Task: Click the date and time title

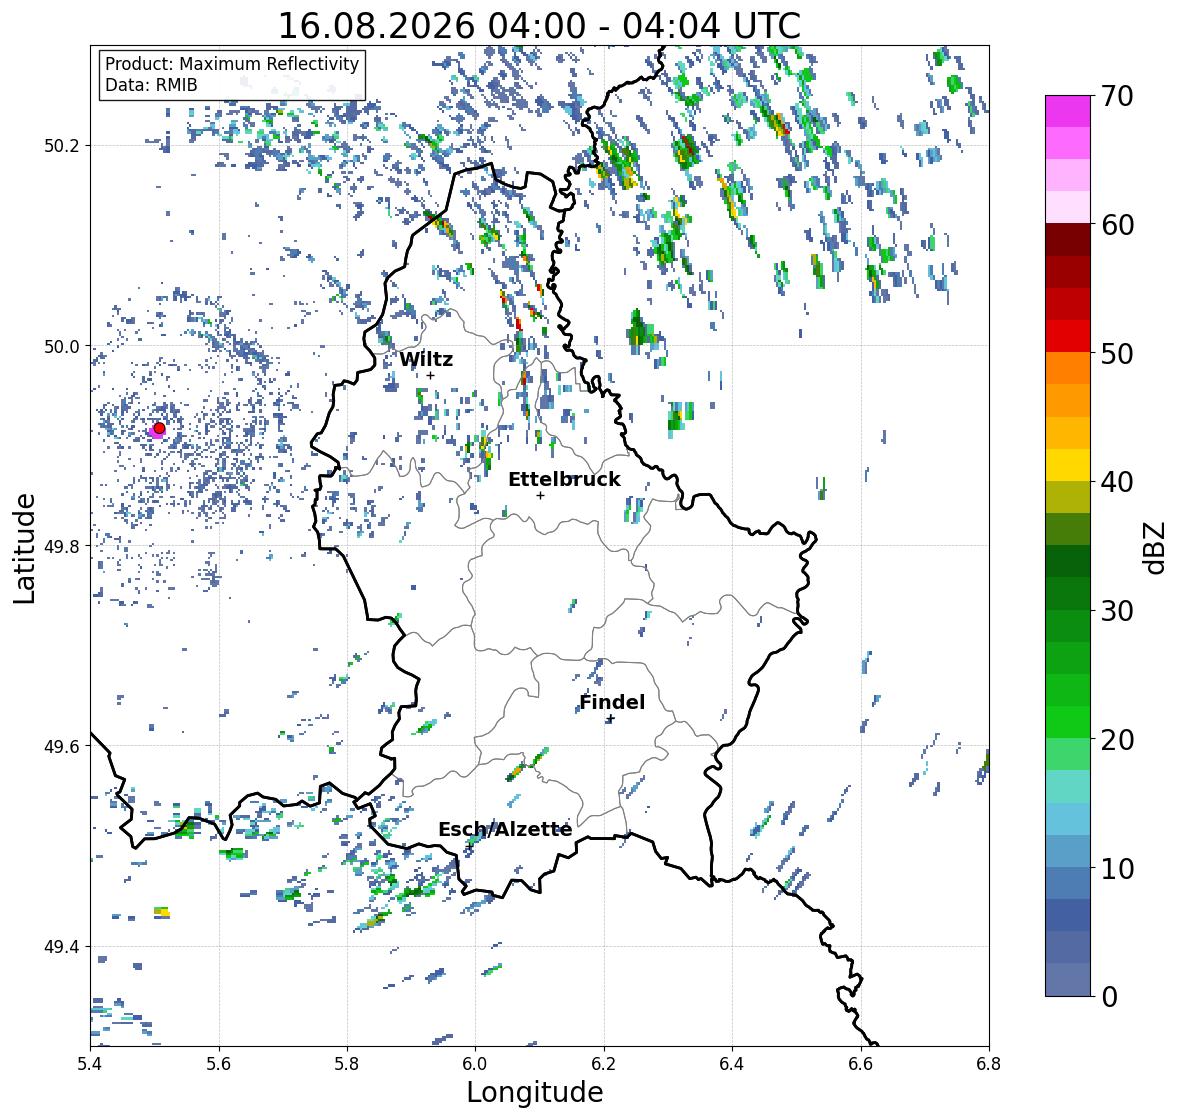Action: pyautogui.click(x=539, y=26)
